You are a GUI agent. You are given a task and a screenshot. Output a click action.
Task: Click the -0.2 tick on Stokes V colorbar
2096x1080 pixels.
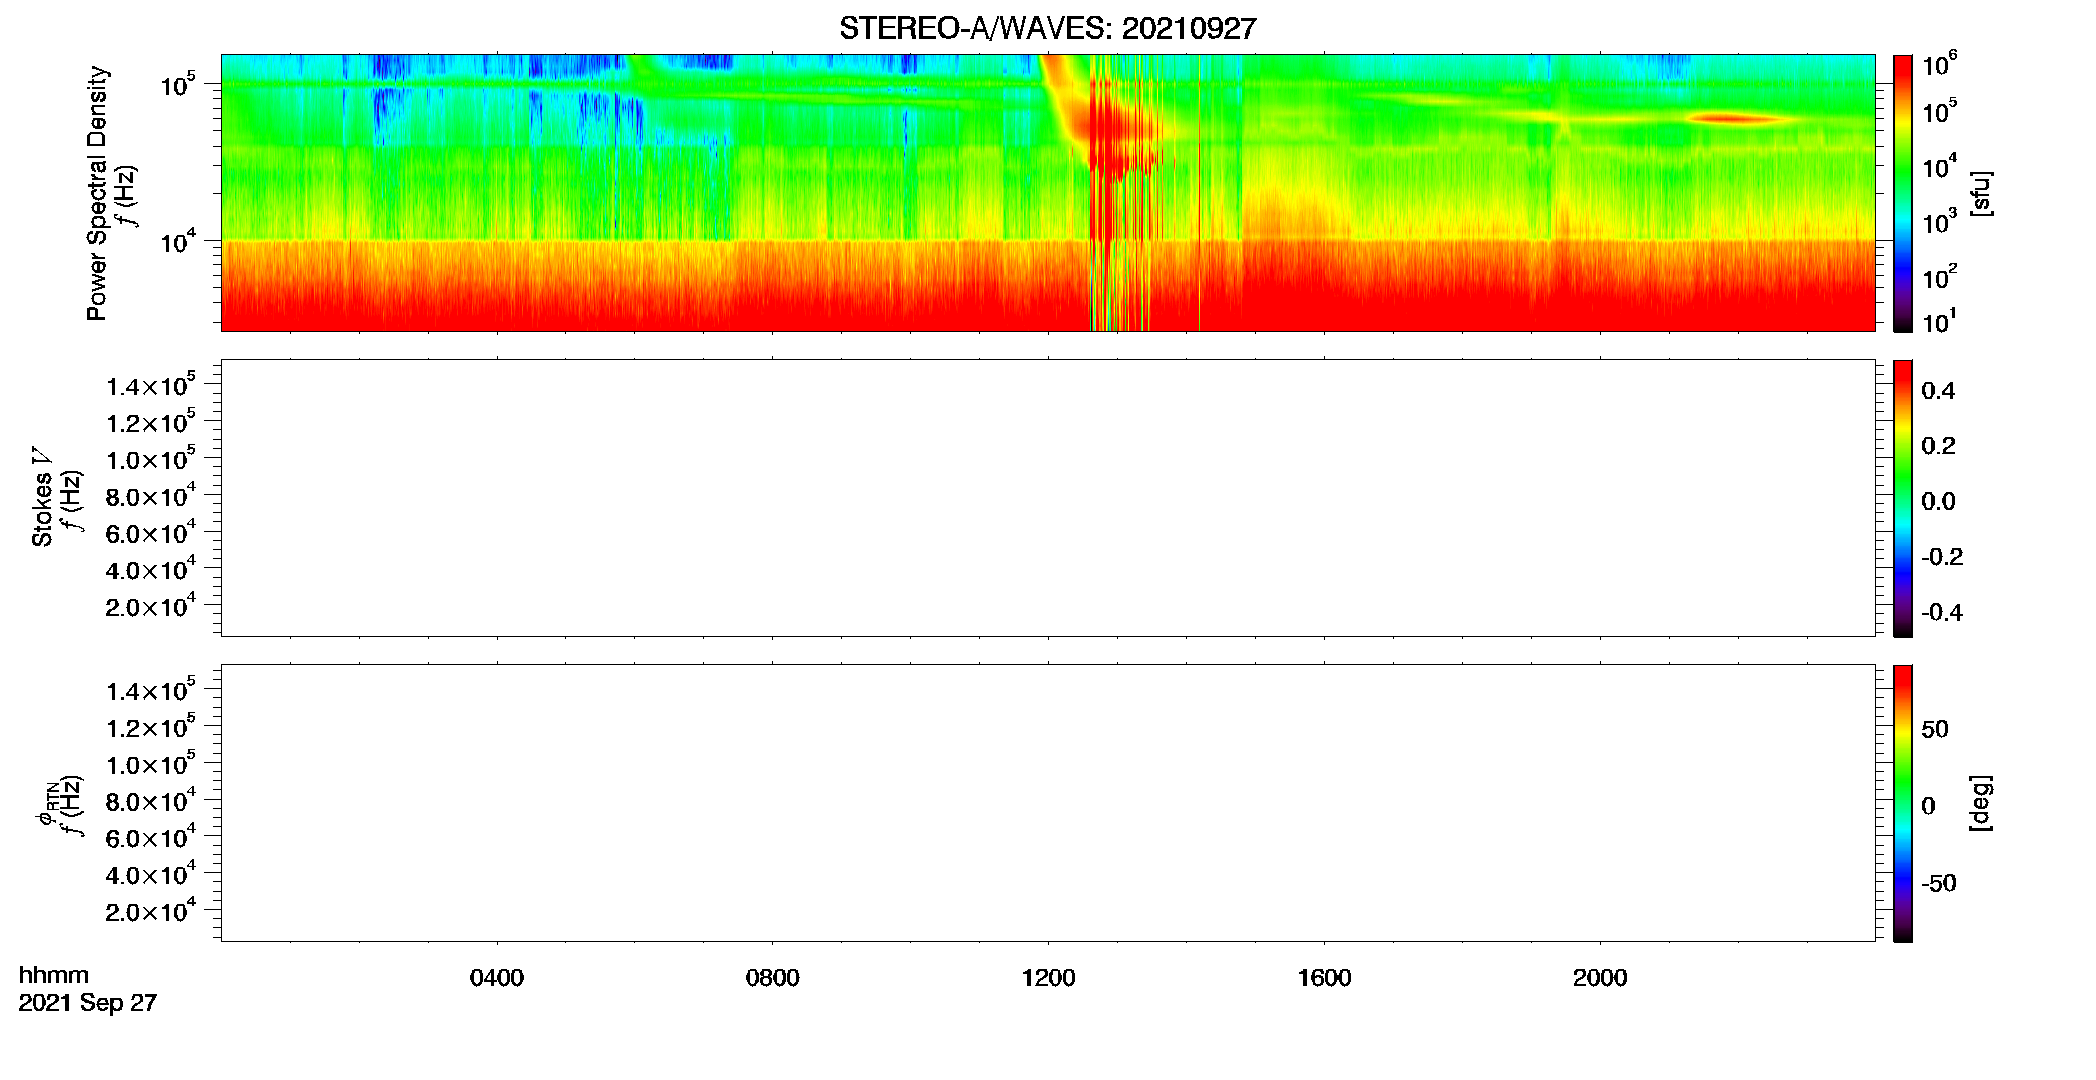pos(1942,557)
